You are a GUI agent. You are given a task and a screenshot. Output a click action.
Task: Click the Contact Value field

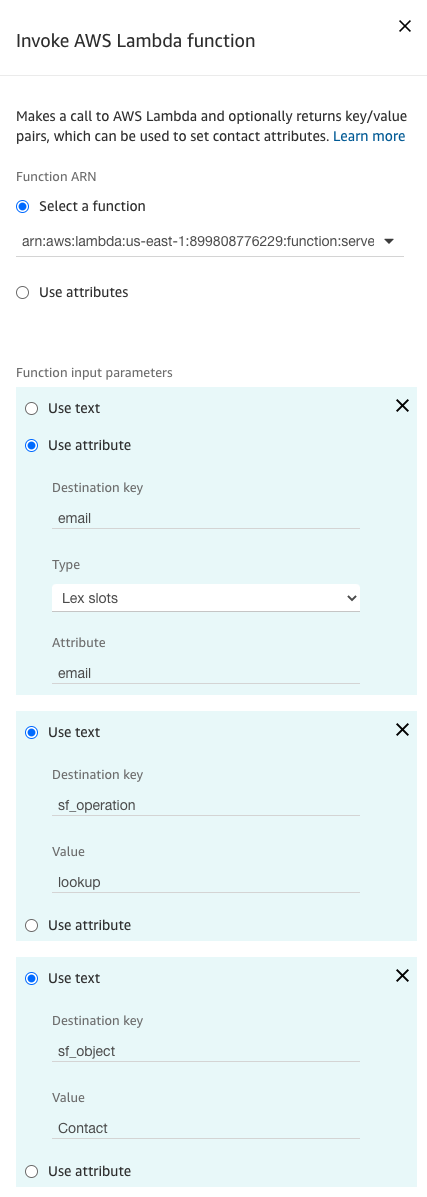click(205, 1128)
